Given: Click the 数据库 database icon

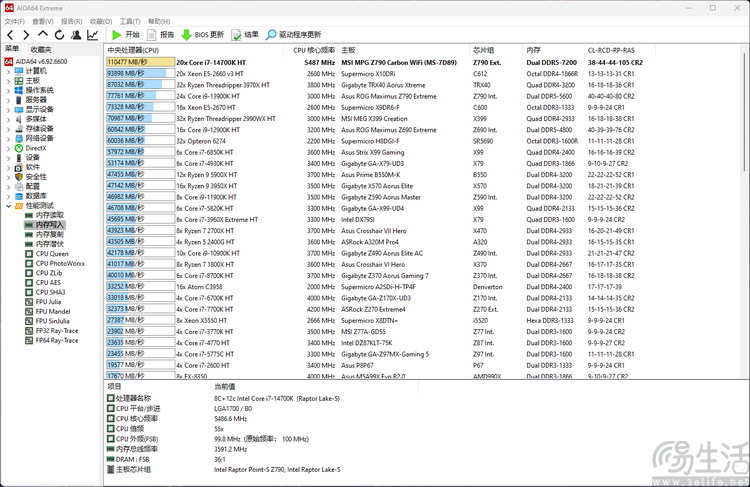Looking at the screenshot, I should tap(19, 196).
